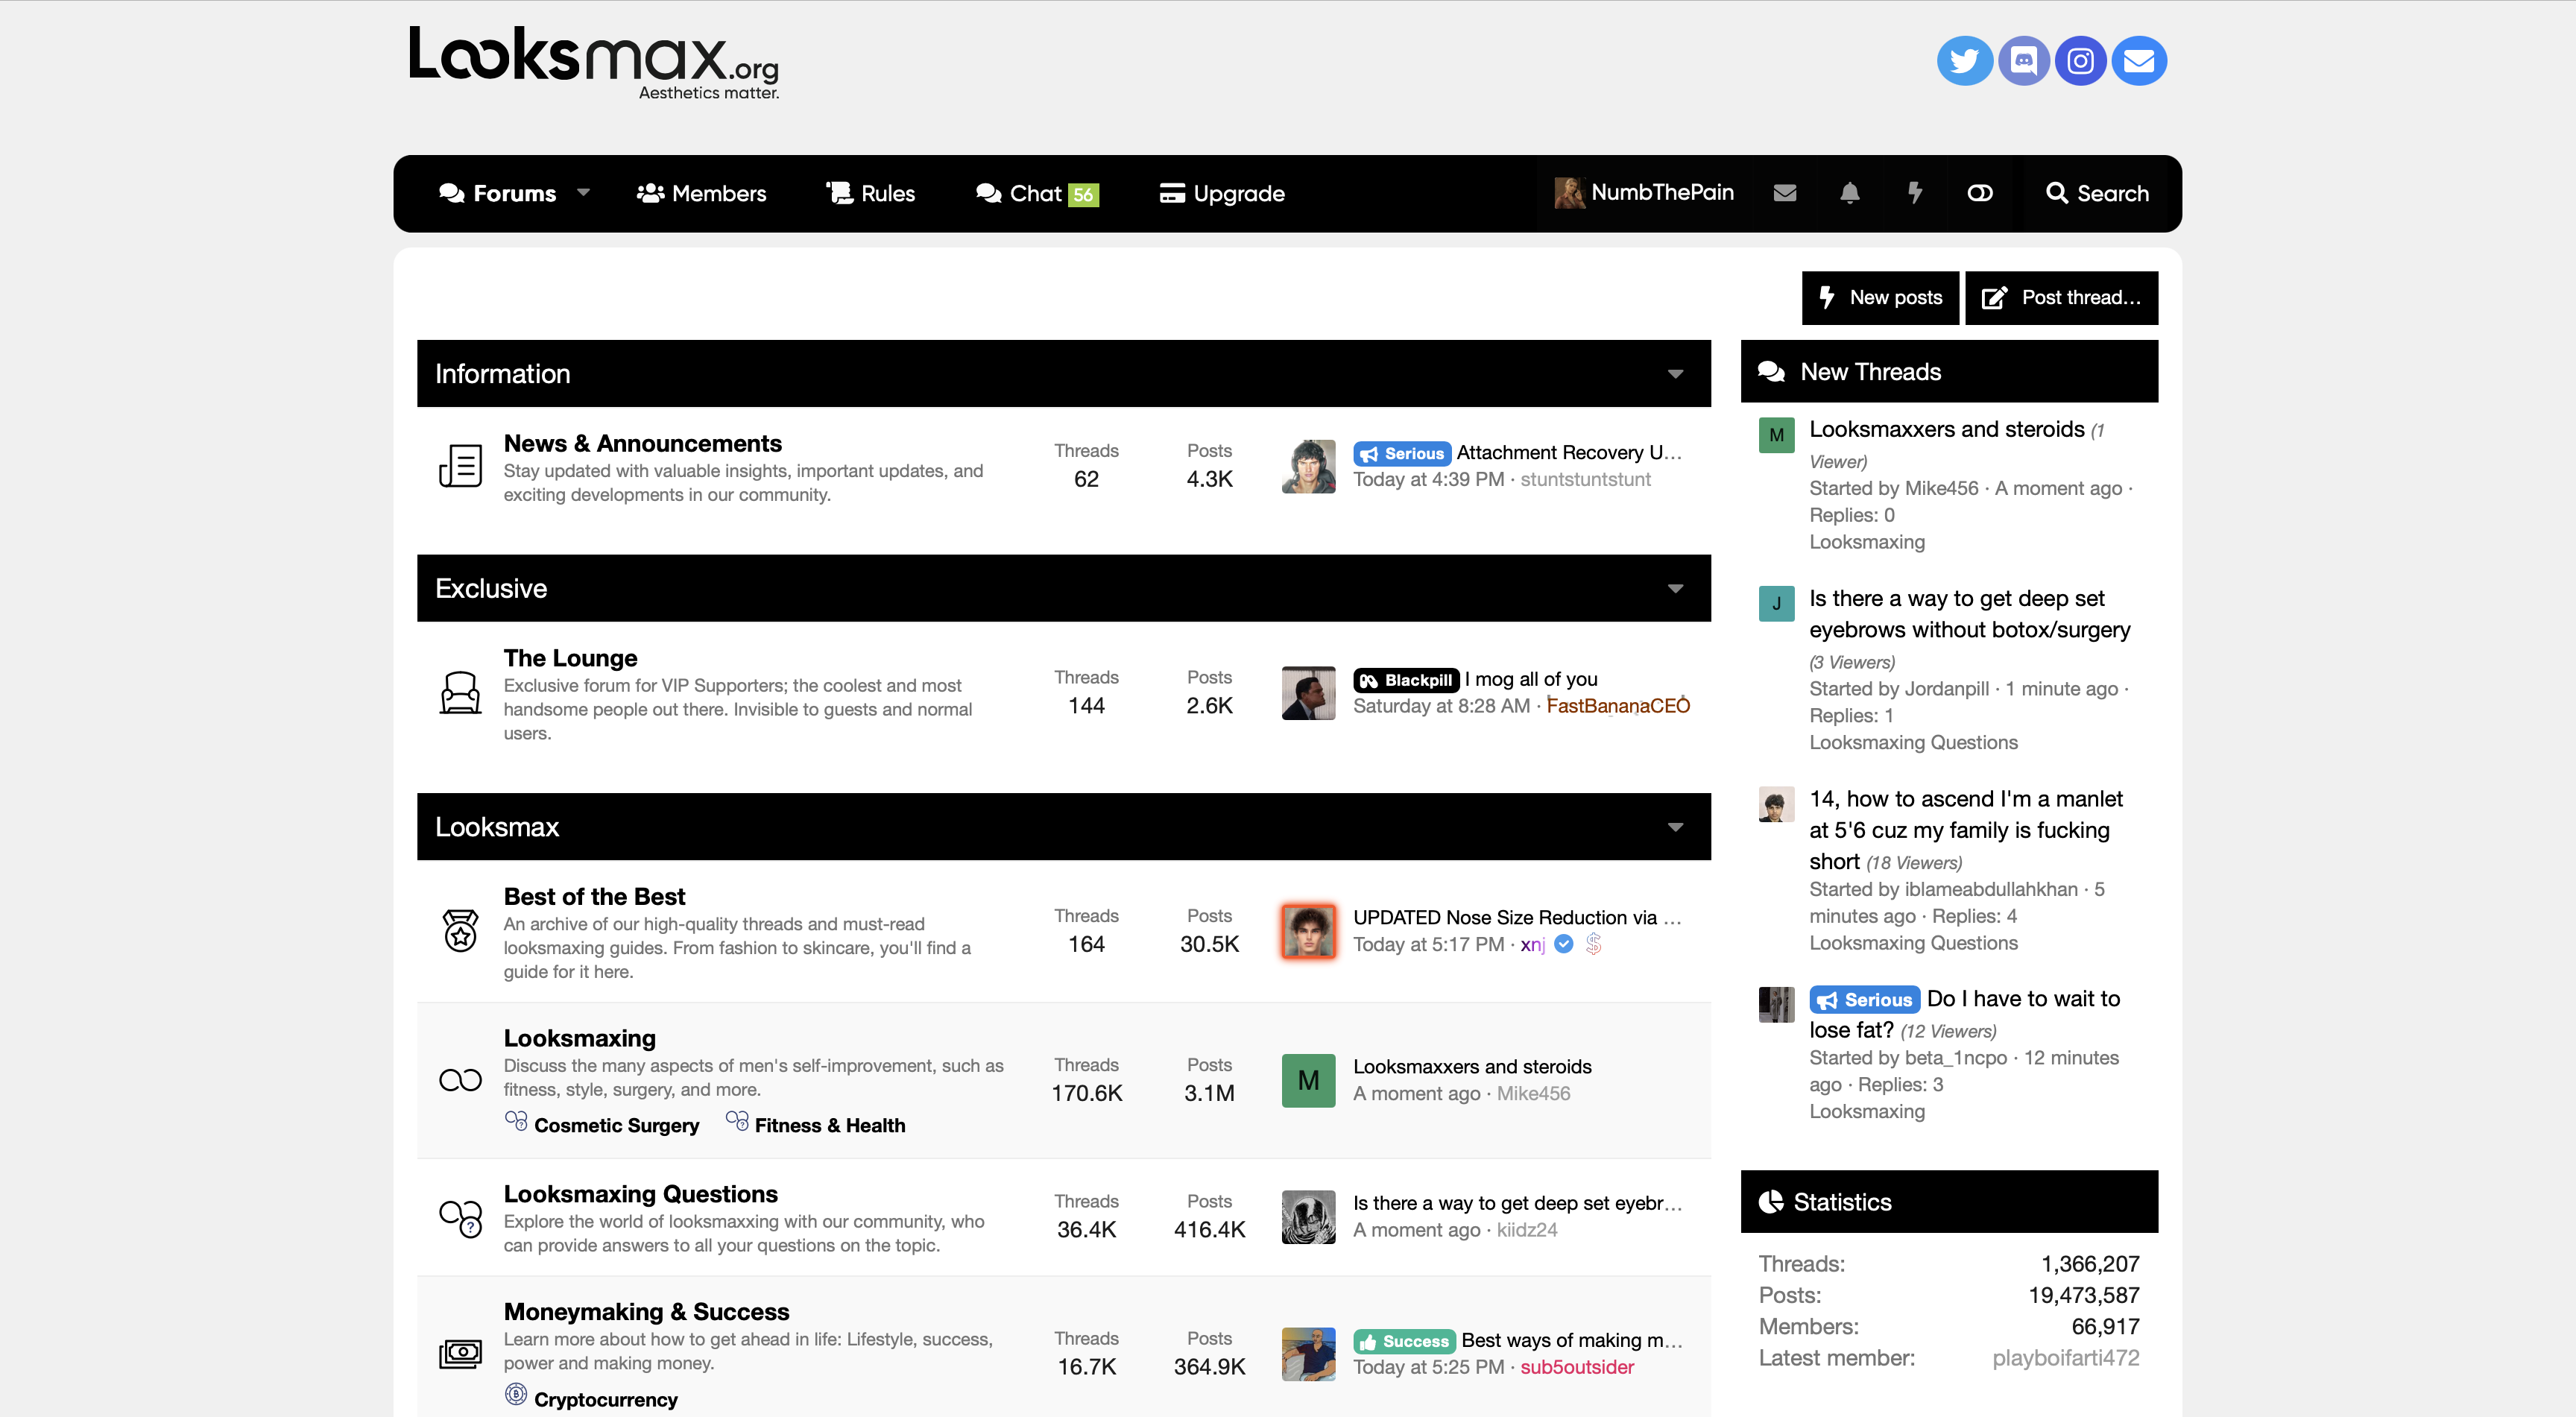Toggle the dark mode switch in navbar
Viewport: 2576px width, 1417px height.
click(x=1980, y=193)
